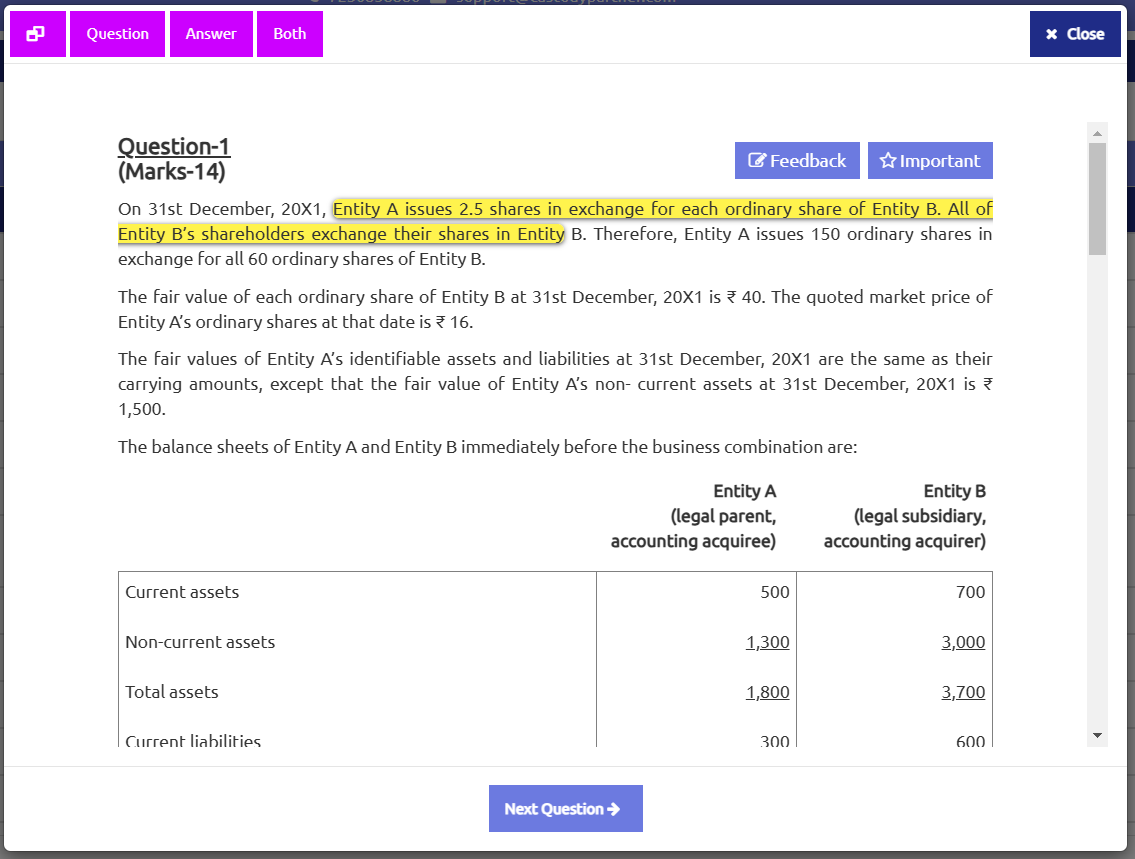Click the 1,300 non-current assets value
1135x859 pixels.
tap(767, 642)
